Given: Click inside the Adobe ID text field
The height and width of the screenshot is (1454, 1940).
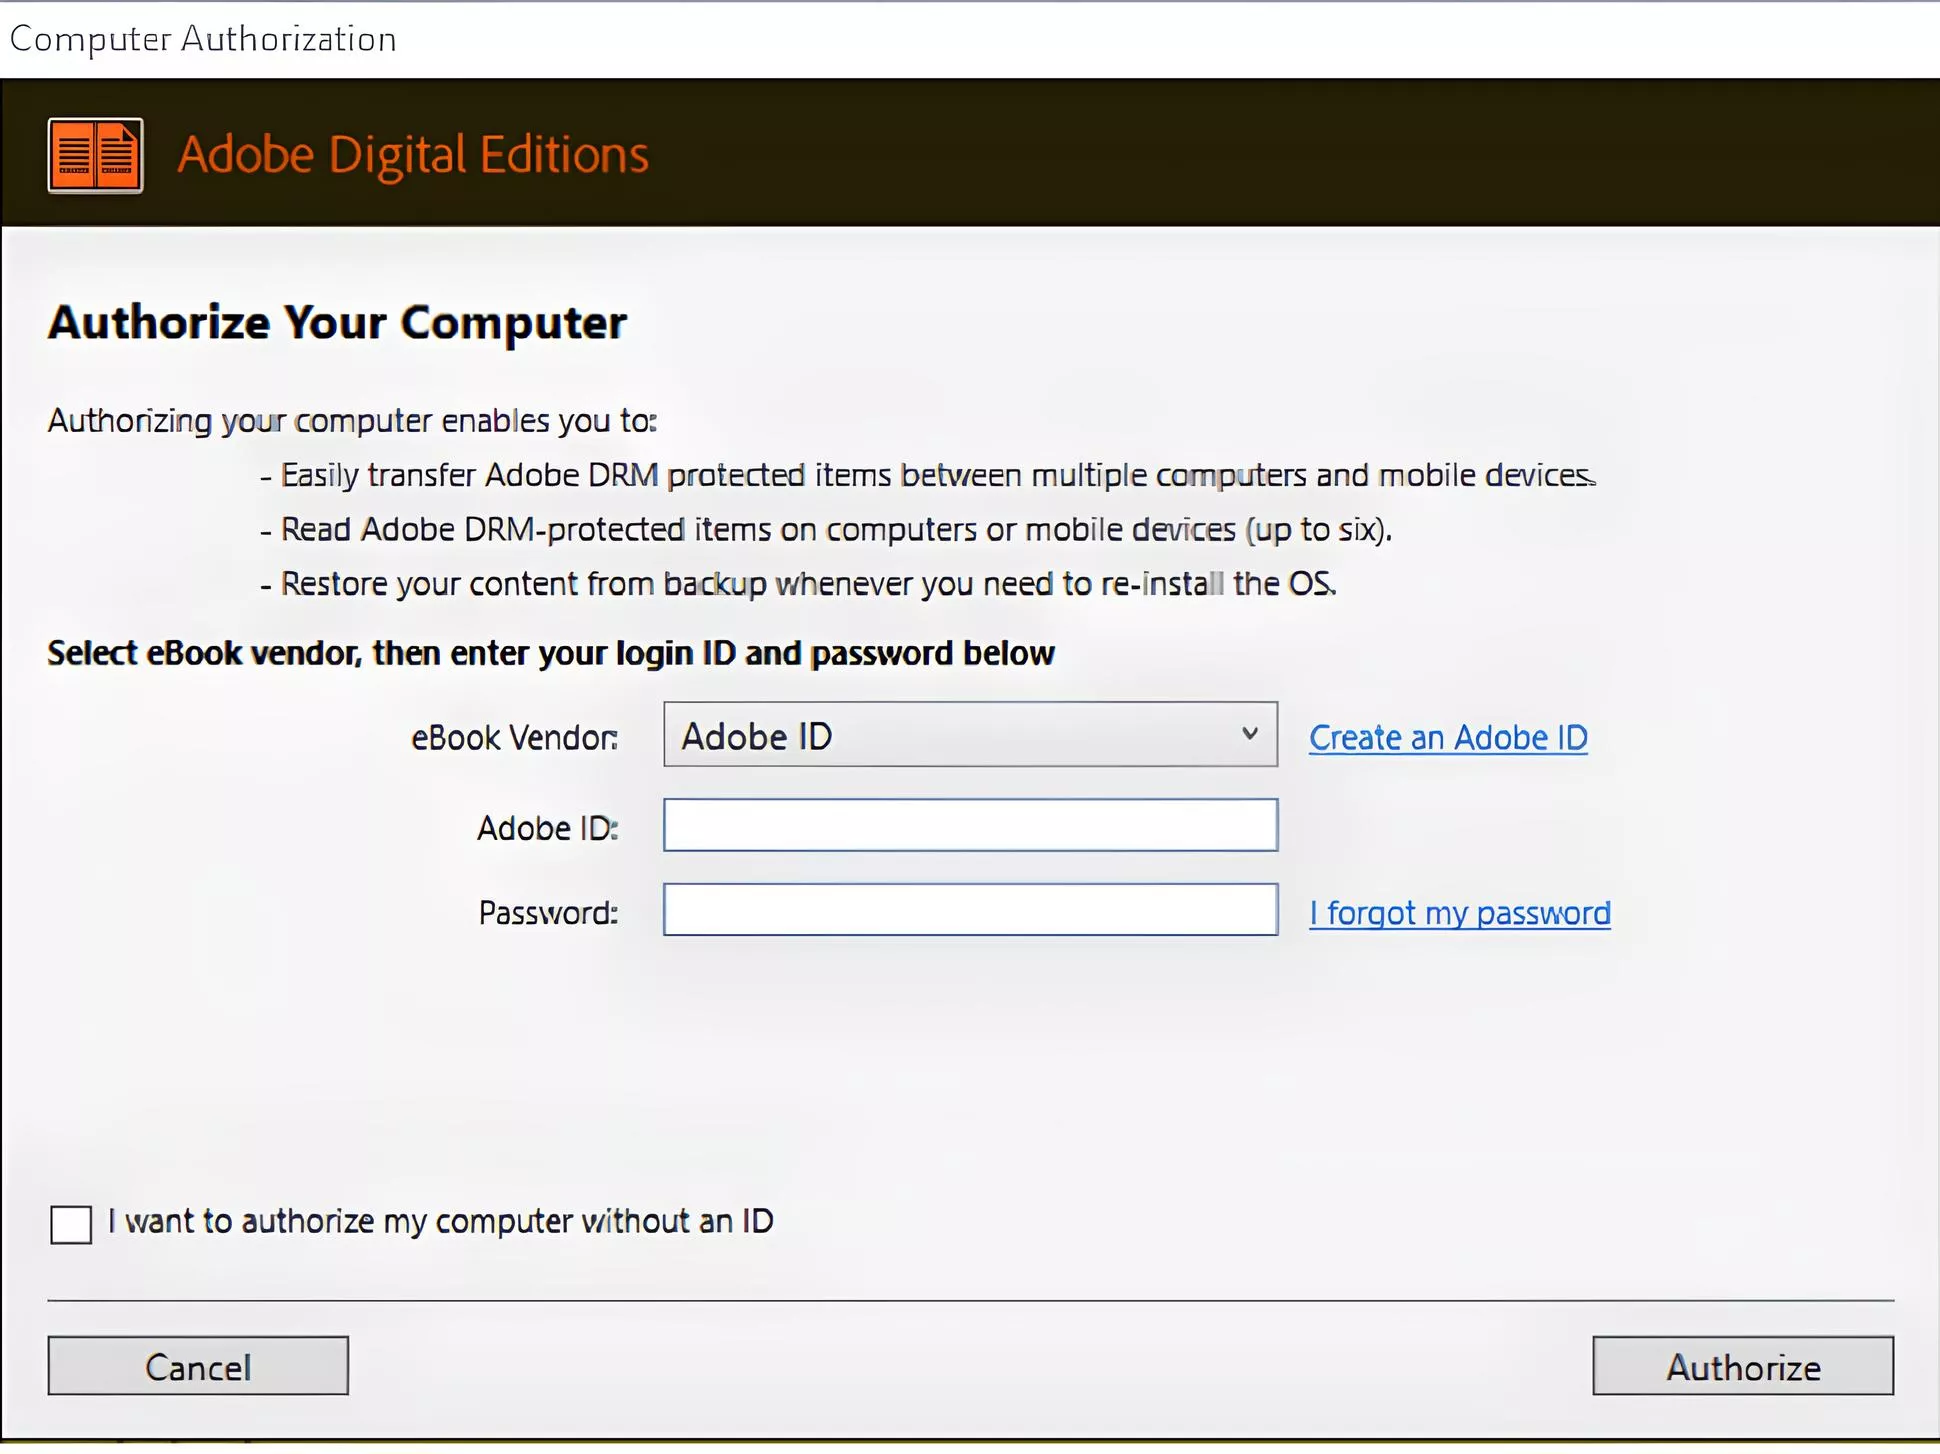Looking at the screenshot, I should click(970, 825).
